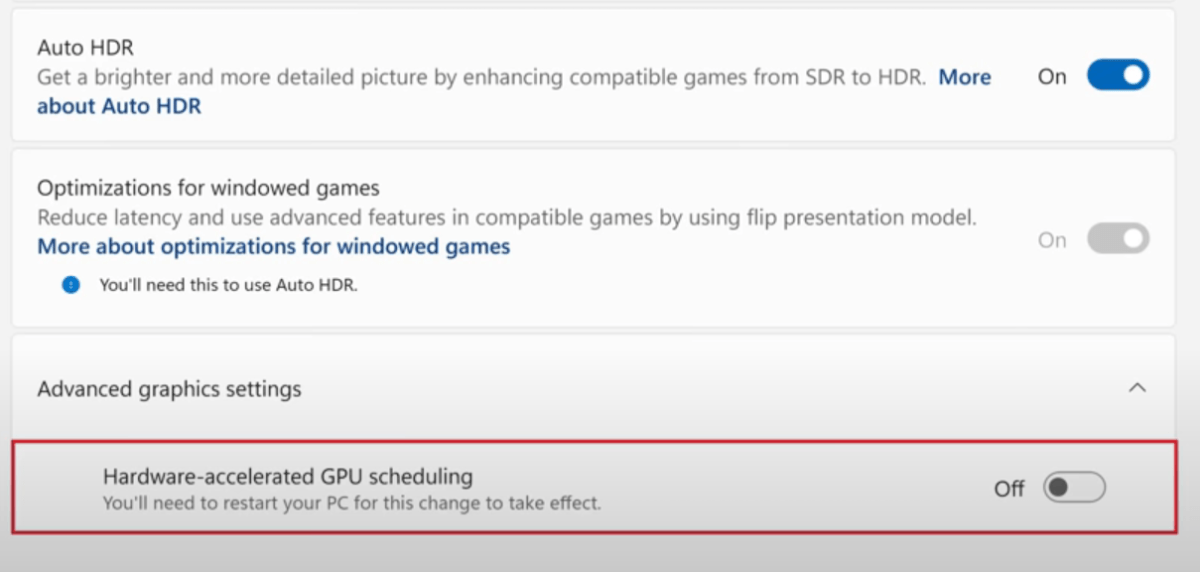Image resolution: width=1200 pixels, height=572 pixels.
Task: Open "More about optimizations for windowed games" link
Action: pyautogui.click(x=273, y=246)
